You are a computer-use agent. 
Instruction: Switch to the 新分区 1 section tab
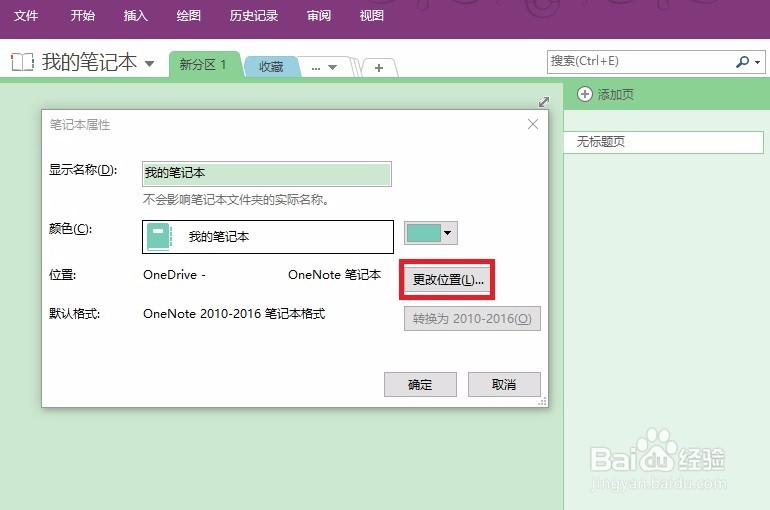203,64
